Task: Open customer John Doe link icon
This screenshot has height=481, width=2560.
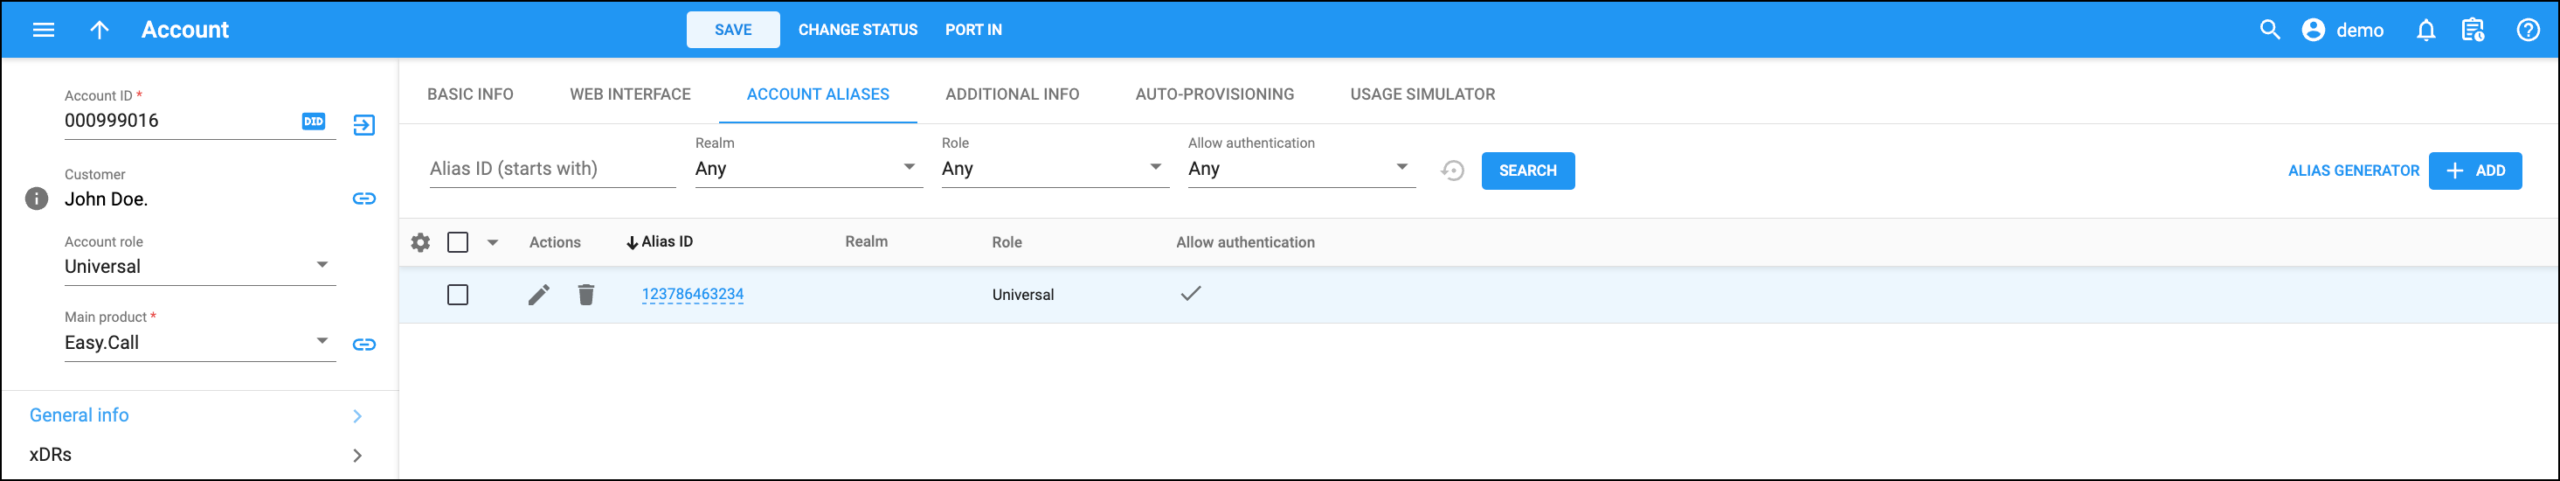Action: click(x=364, y=199)
